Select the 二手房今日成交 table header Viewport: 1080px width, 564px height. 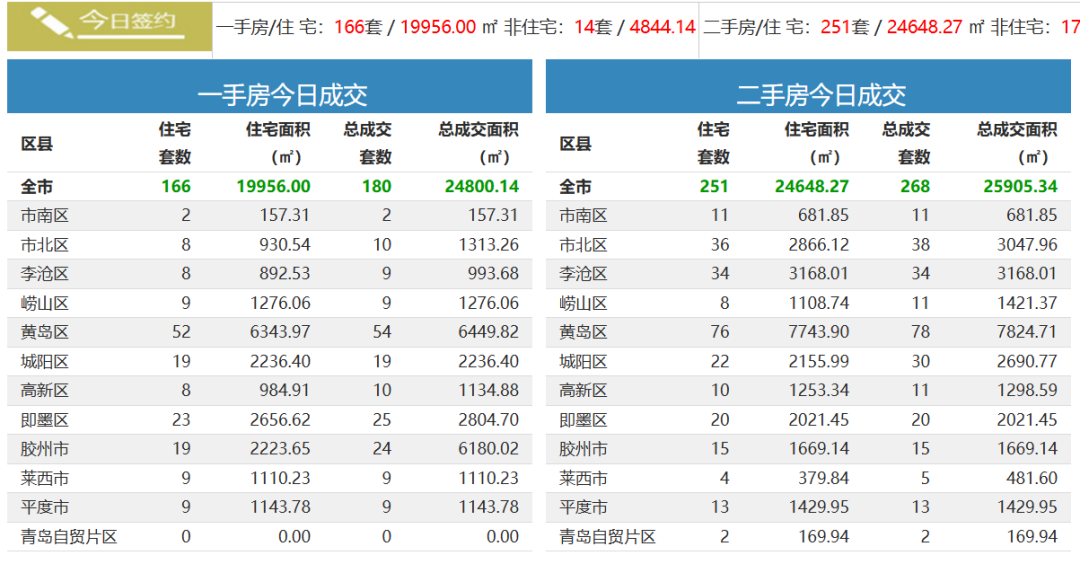808,87
